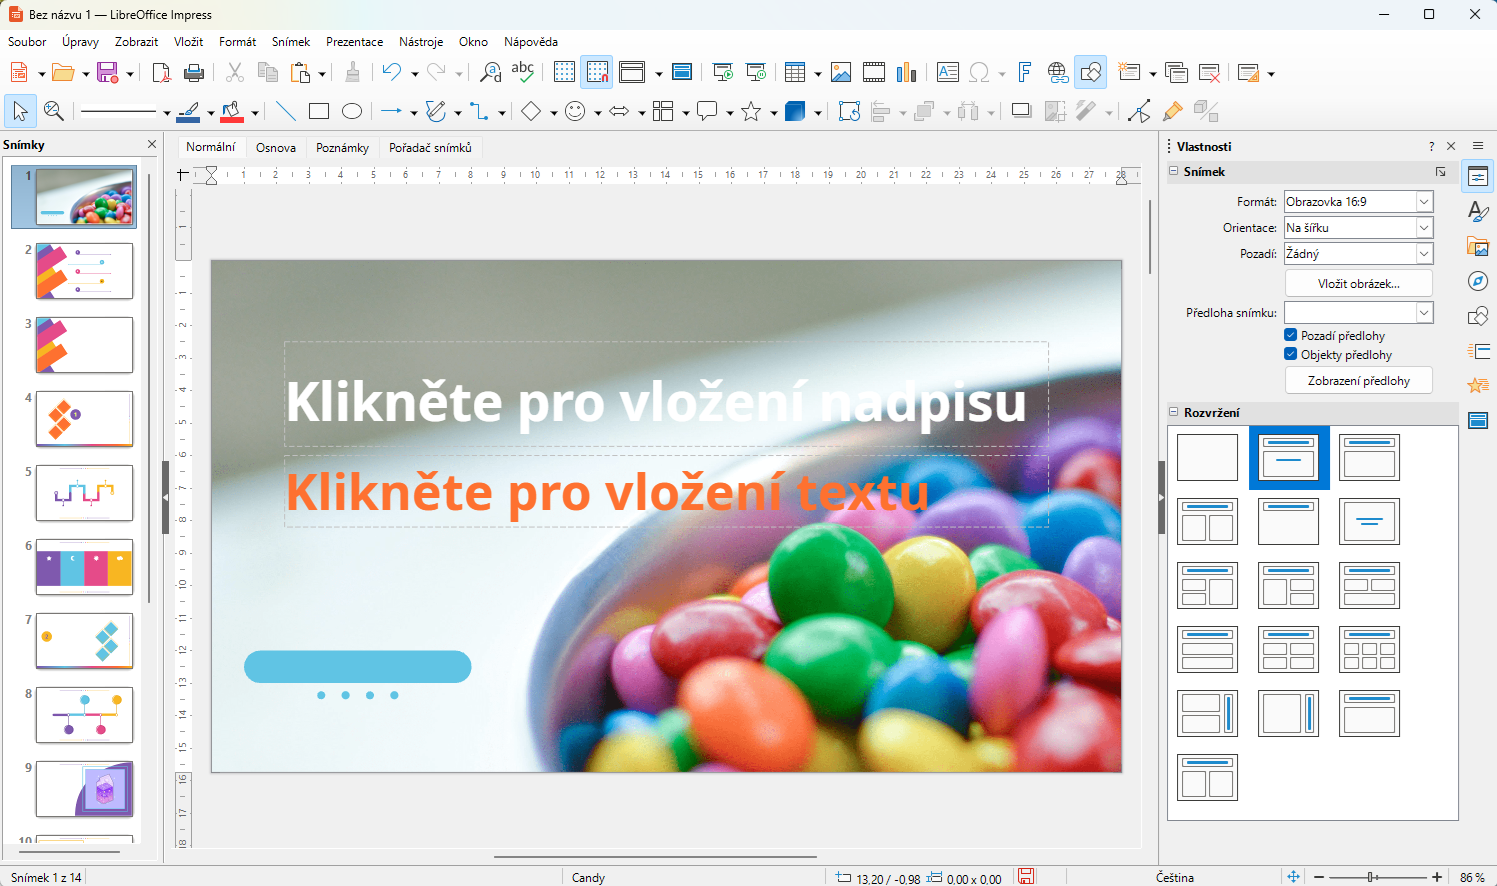Viewport: 1497px width, 886px height.
Task: Open the Prezentace menu
Action: (x=354, y=42)
